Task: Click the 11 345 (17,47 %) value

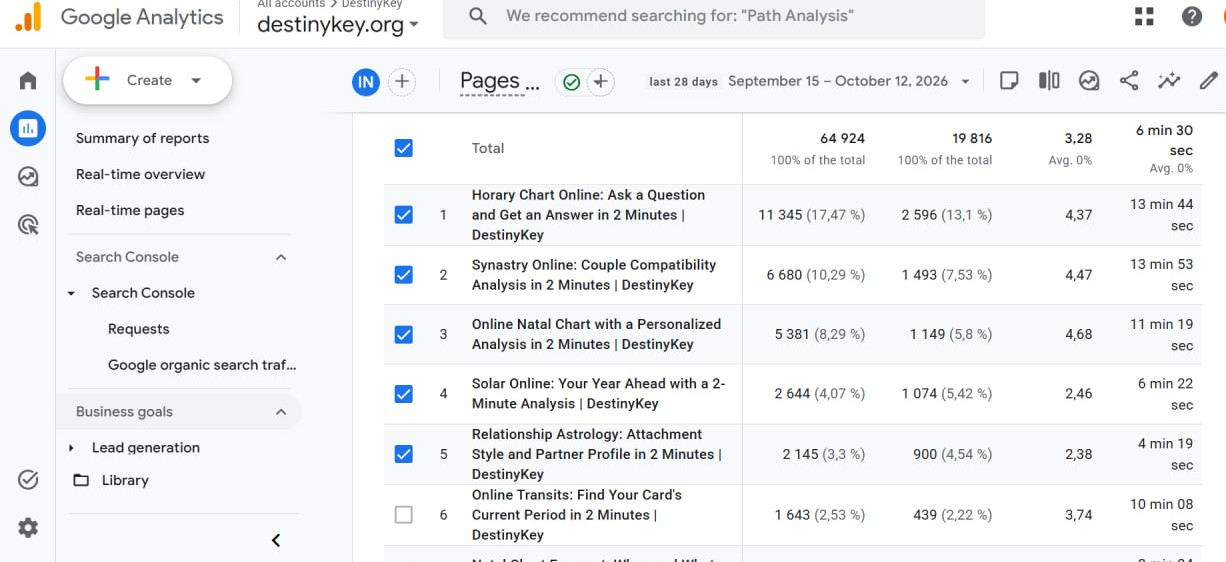Action: coord(812,215)
